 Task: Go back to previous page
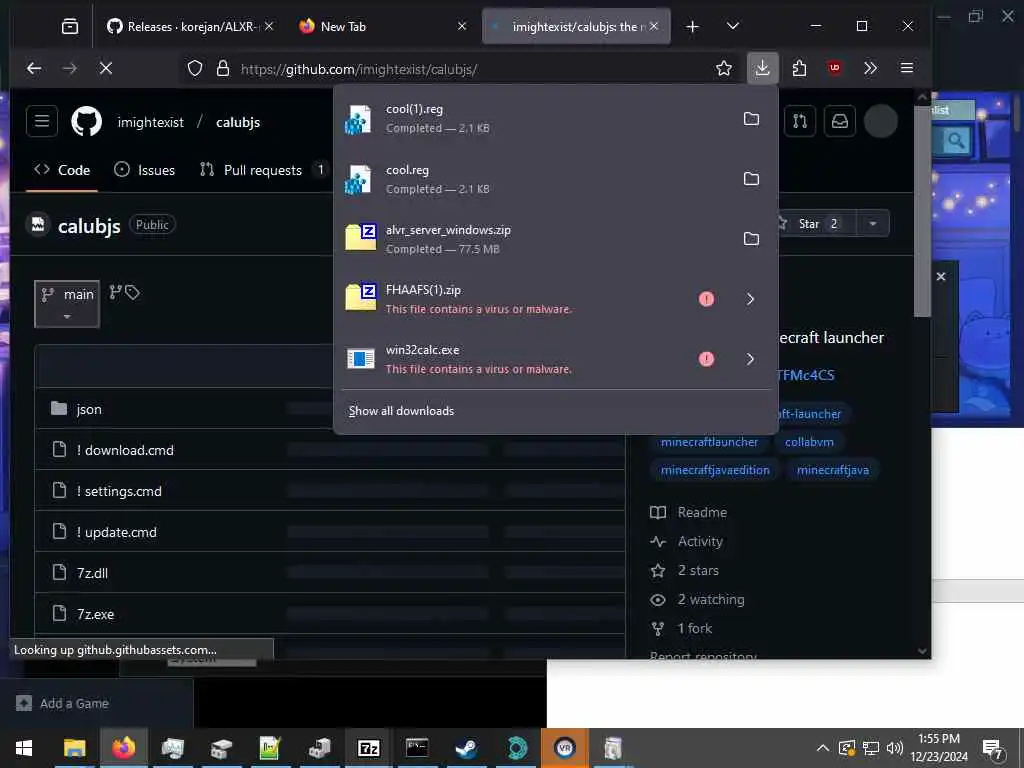coord(34,68)
